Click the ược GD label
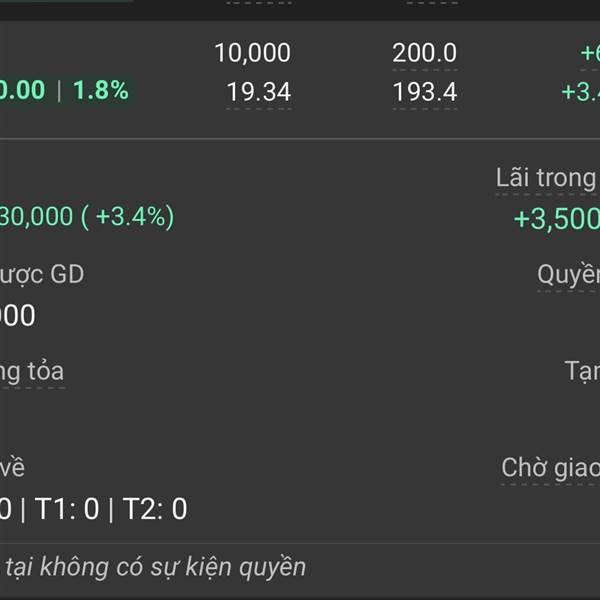 pos(41,275)
